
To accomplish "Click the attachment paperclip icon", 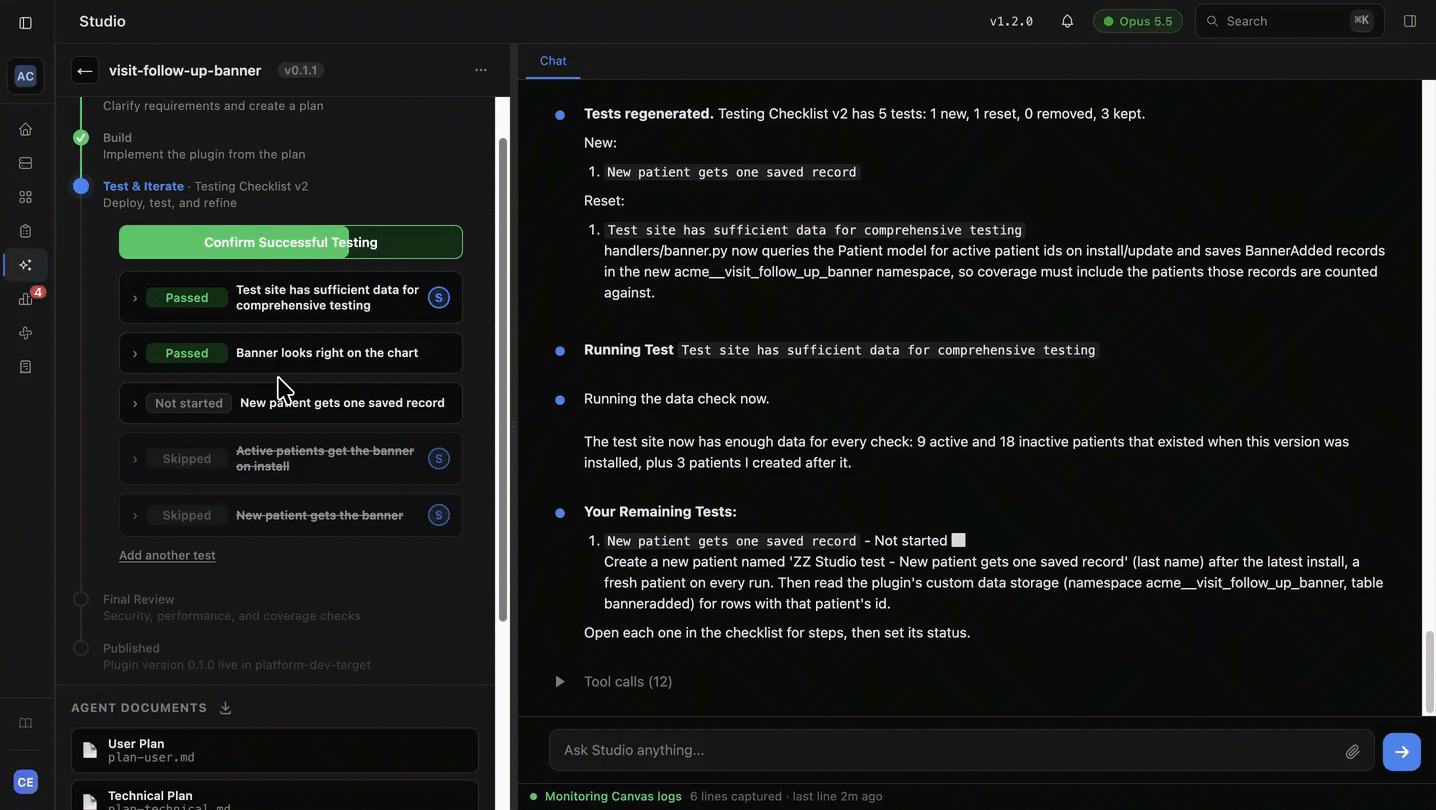I will (1352, 751).
